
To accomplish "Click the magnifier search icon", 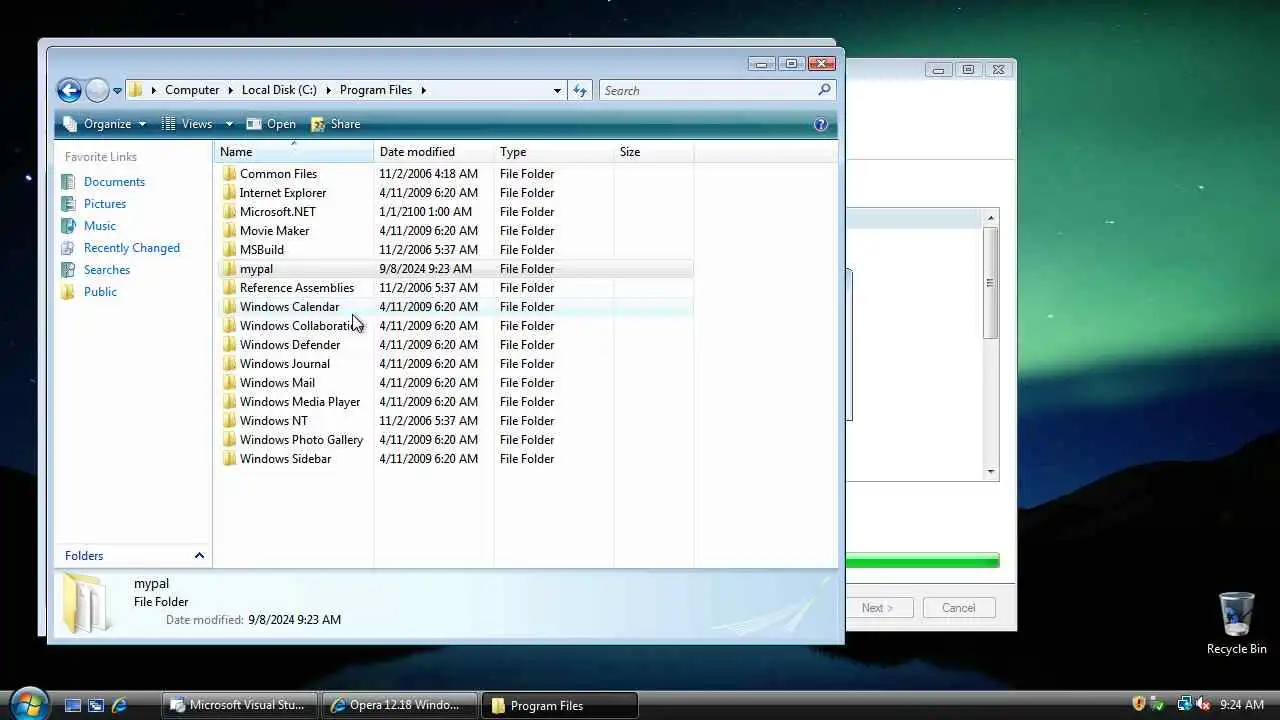I will point(824,90).
